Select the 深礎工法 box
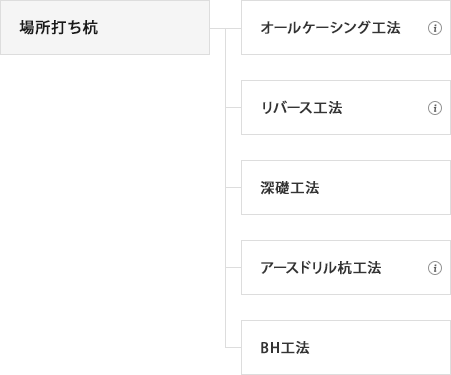Viewport: 451px width, 375px height. pyautogui.click(x=346, y=187)
